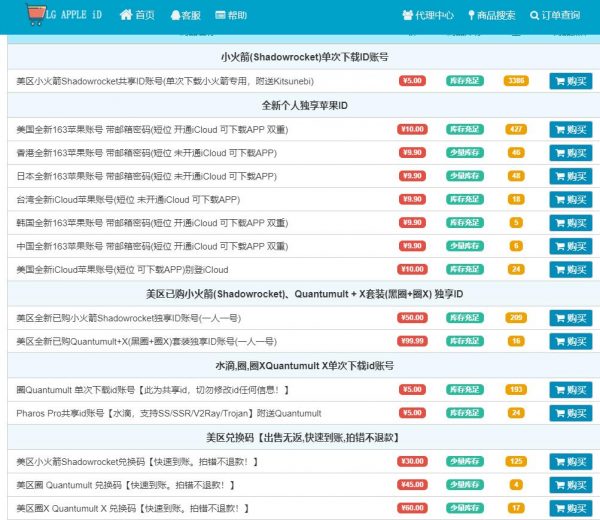600x520 pixels.
Task: Buy 美区小火箭Shadowrocket兑换码
Action: click(x=571, y=461)
